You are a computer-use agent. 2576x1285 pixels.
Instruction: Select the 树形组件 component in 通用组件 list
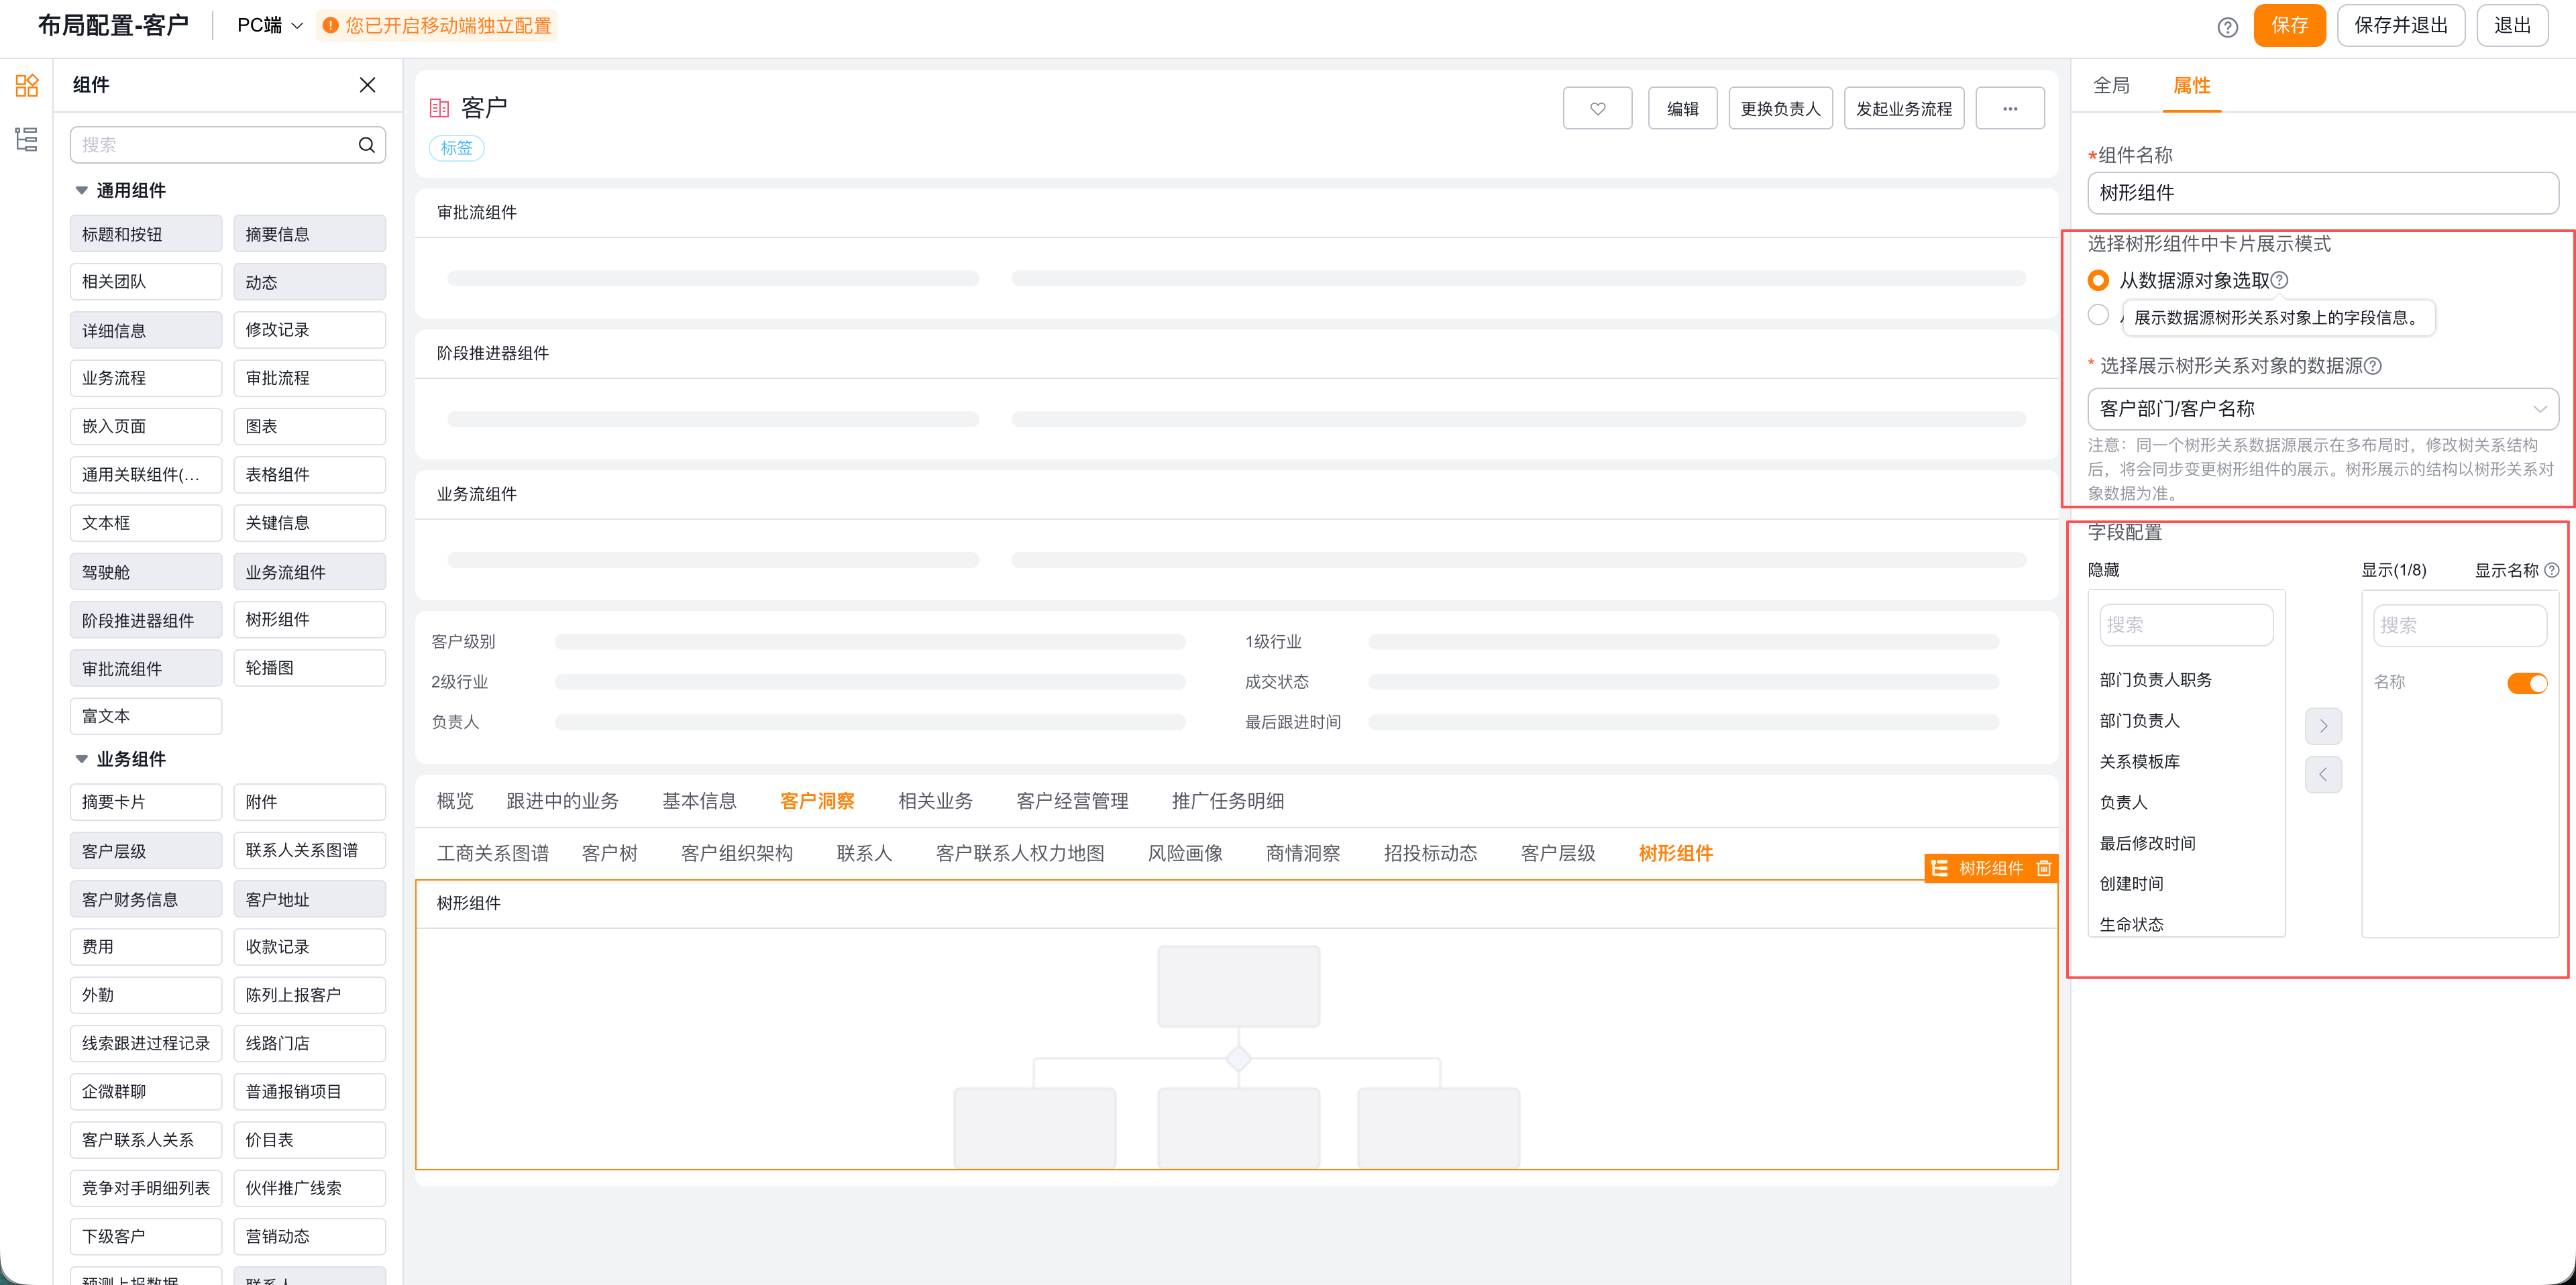[x=309, y=620]
